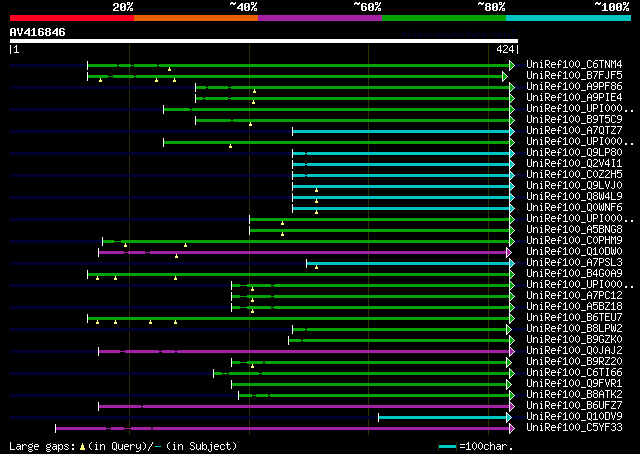Click the purple arrowhead on the UniRef100_Q10DW0 row
640x454 pixels.
[x=509, y=253]
